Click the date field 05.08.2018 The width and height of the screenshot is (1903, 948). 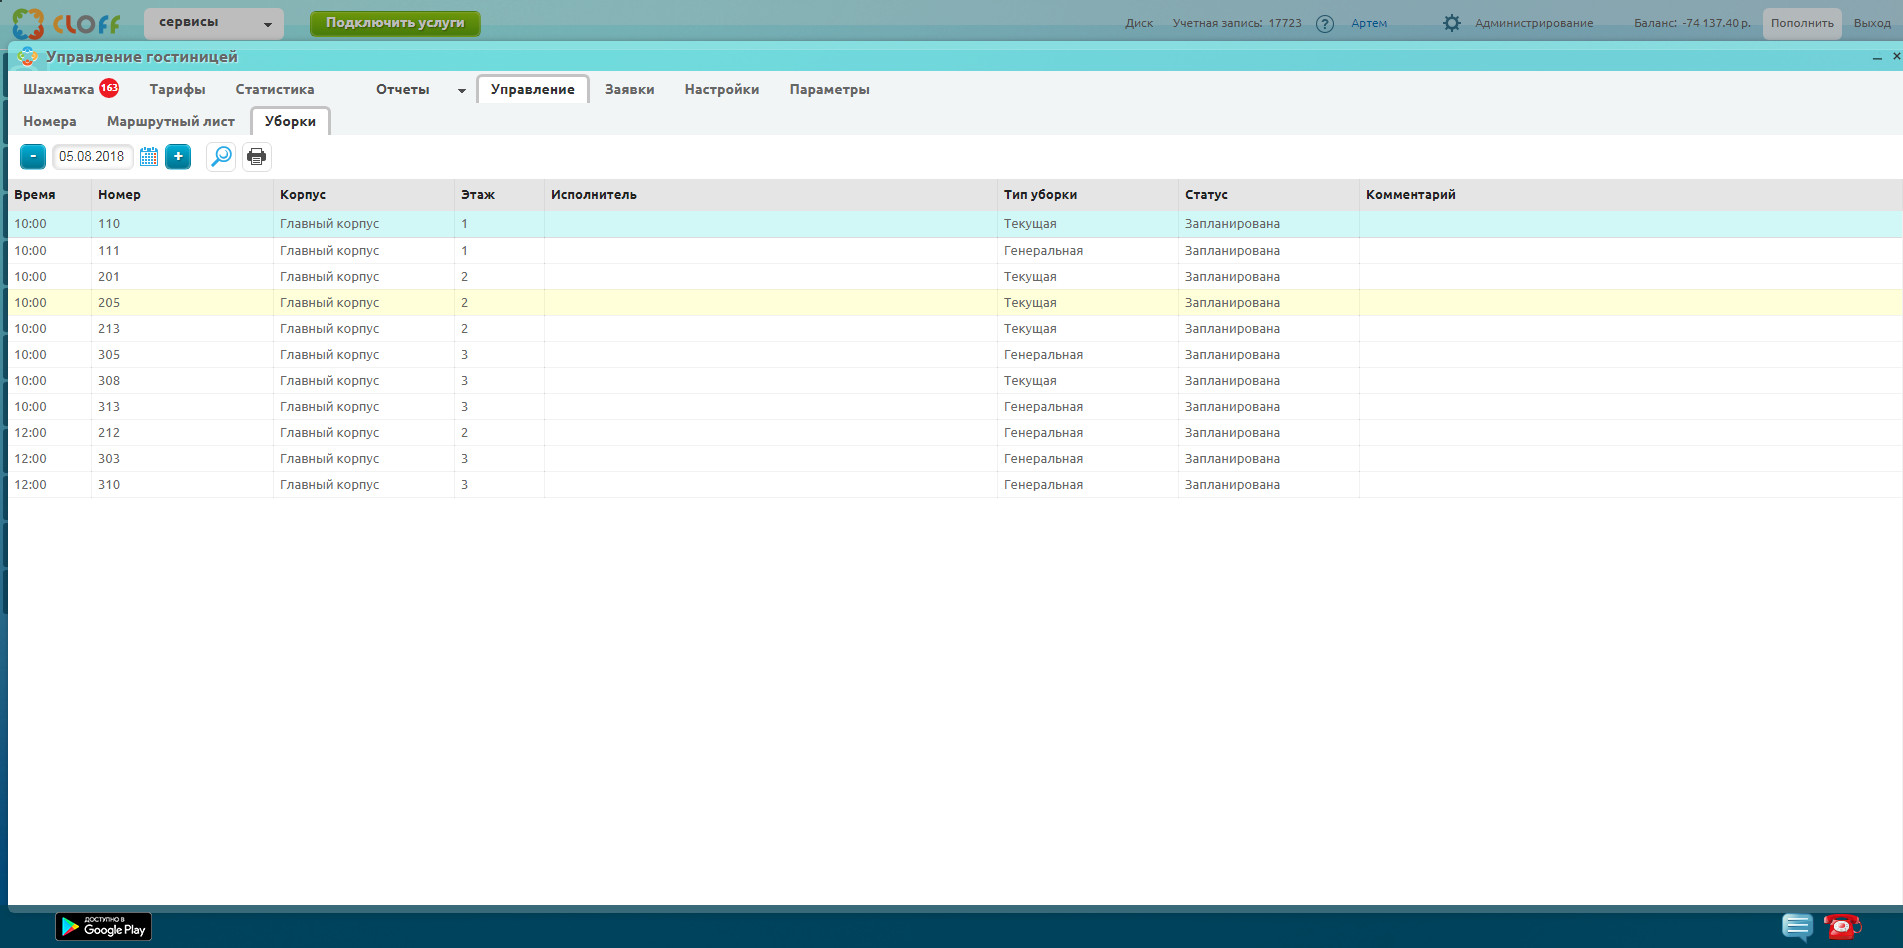[92, 156]
